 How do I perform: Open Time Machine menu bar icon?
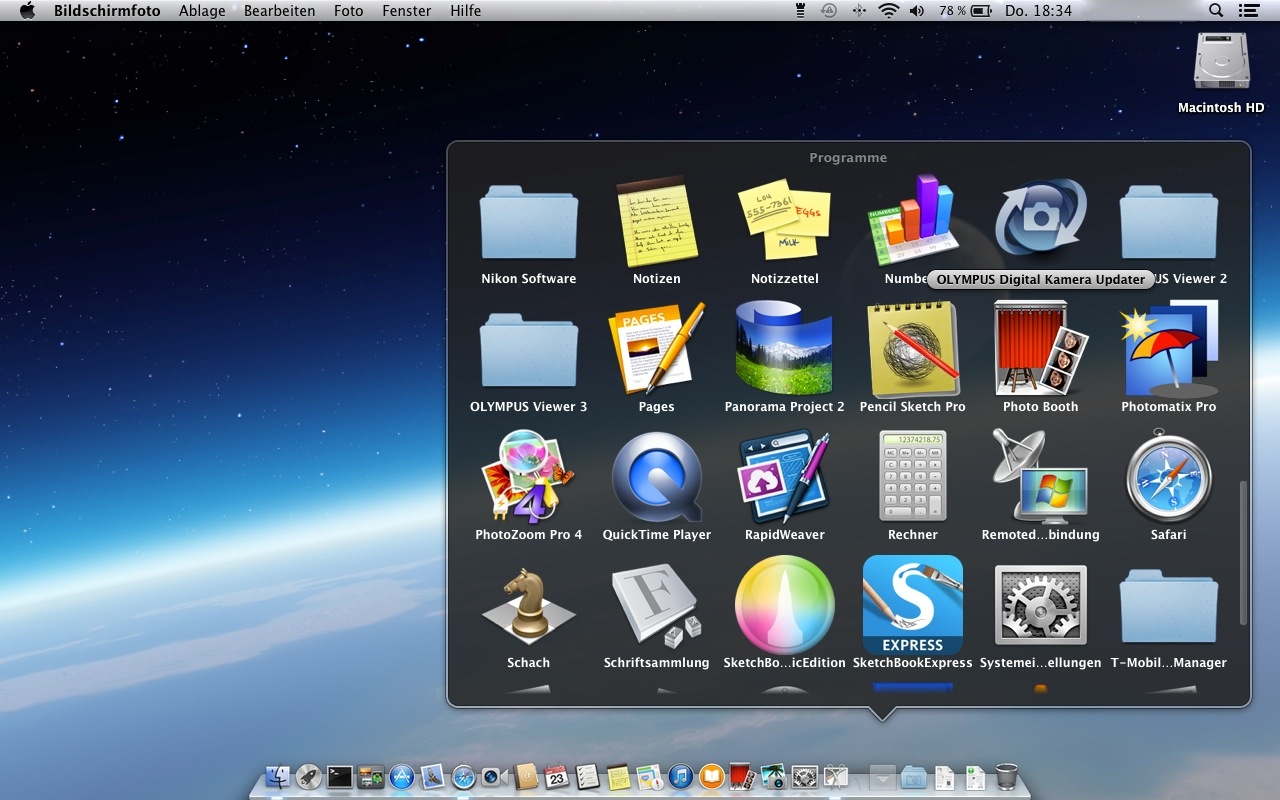(x=829, y=11)
